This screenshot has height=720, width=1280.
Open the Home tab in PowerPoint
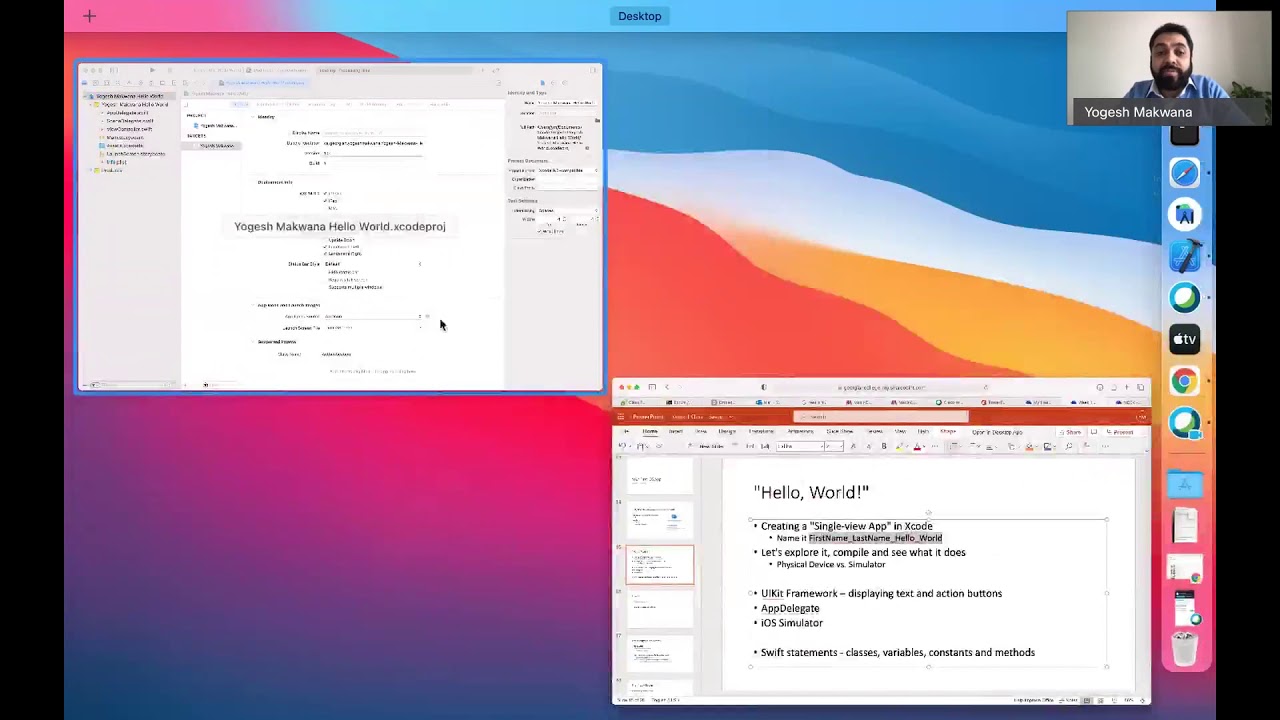pos(650,432)
